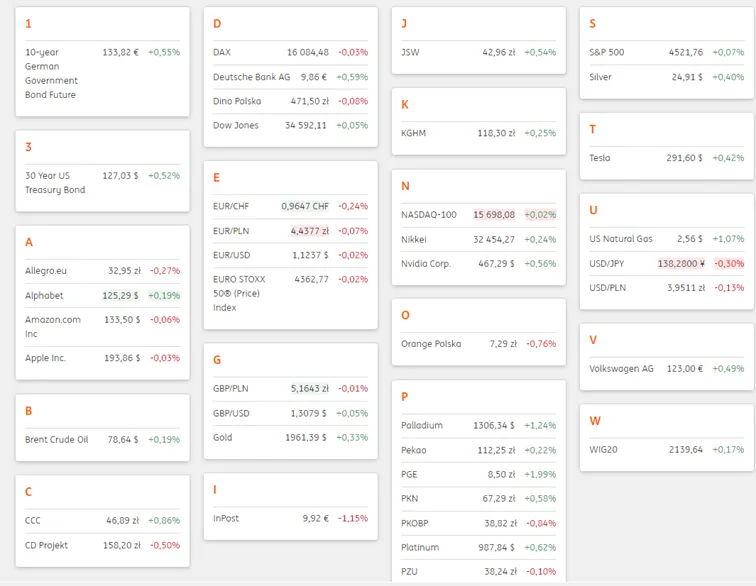Select Deutsche Bank AG

(x=290, y=77)
